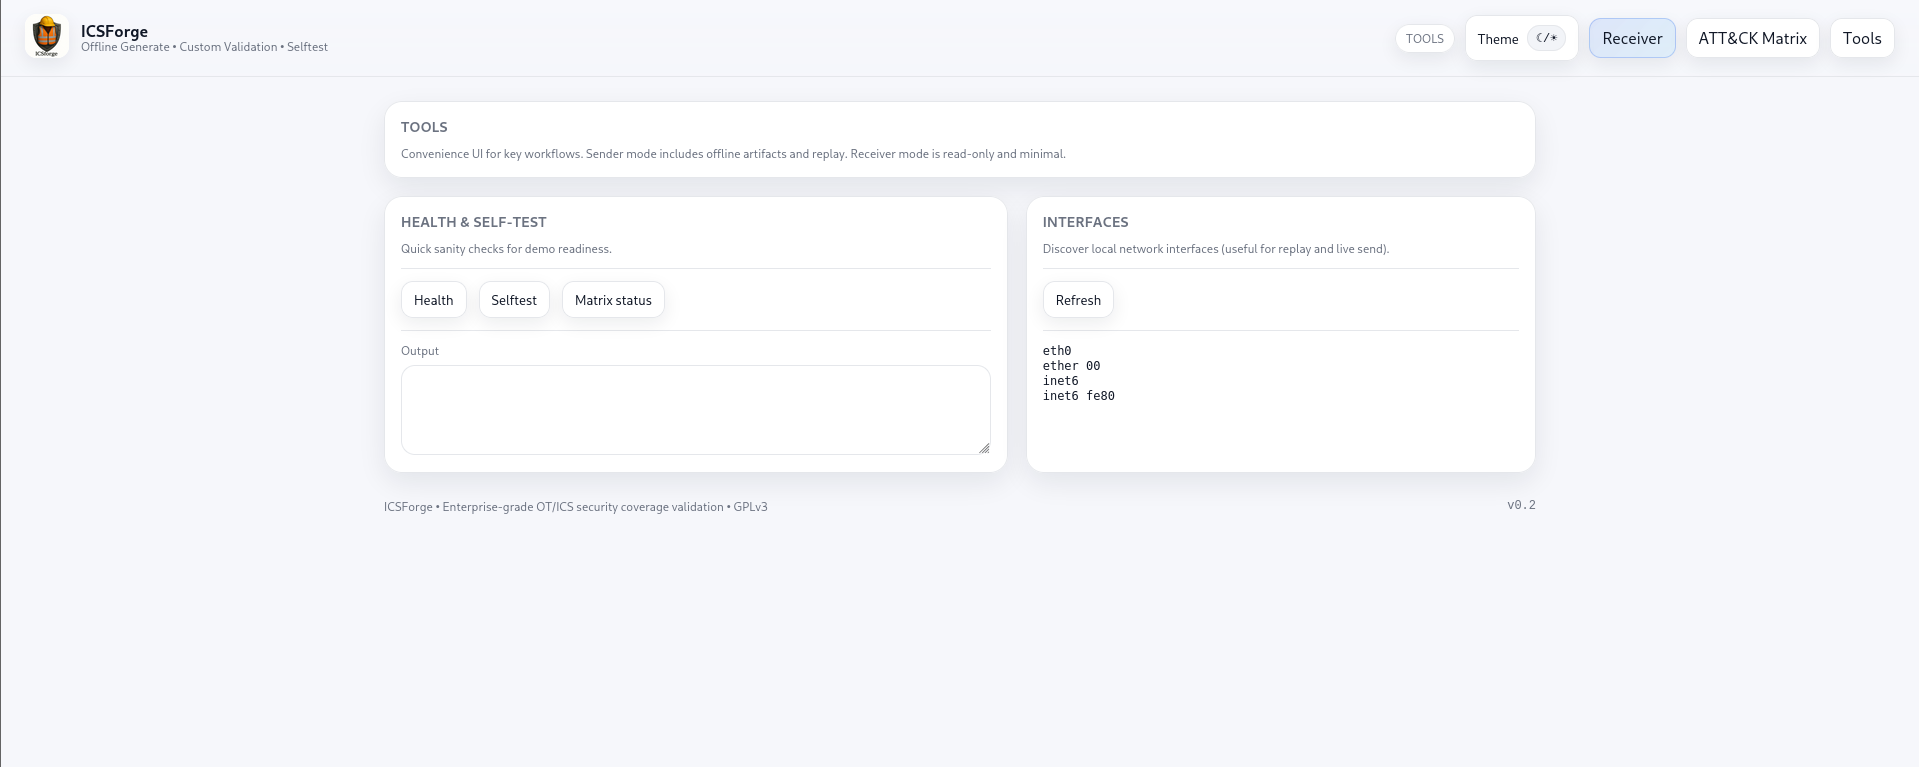Screen dimensions: 1919x767
Task: Click the INTERFACES panel heading
Action: click(x=1085, y=222)
